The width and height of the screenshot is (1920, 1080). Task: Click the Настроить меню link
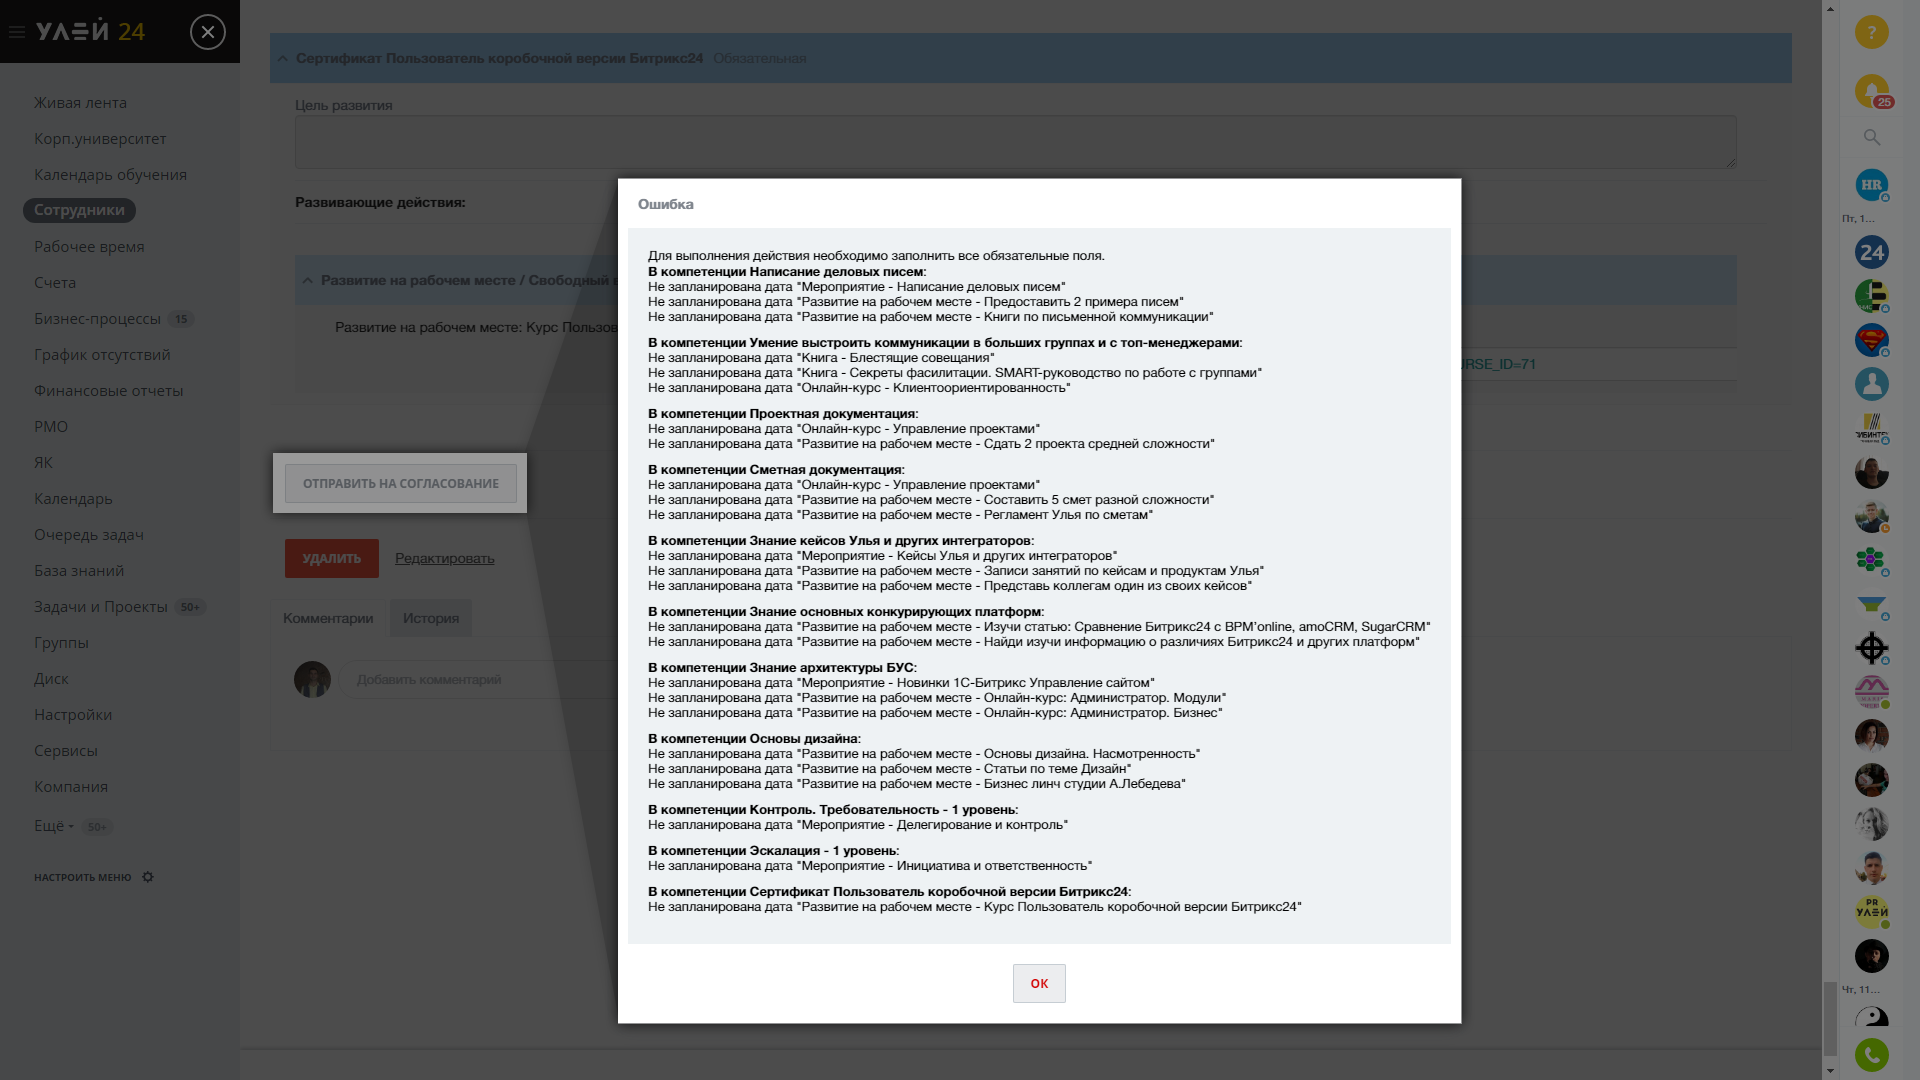click(82, 877)
